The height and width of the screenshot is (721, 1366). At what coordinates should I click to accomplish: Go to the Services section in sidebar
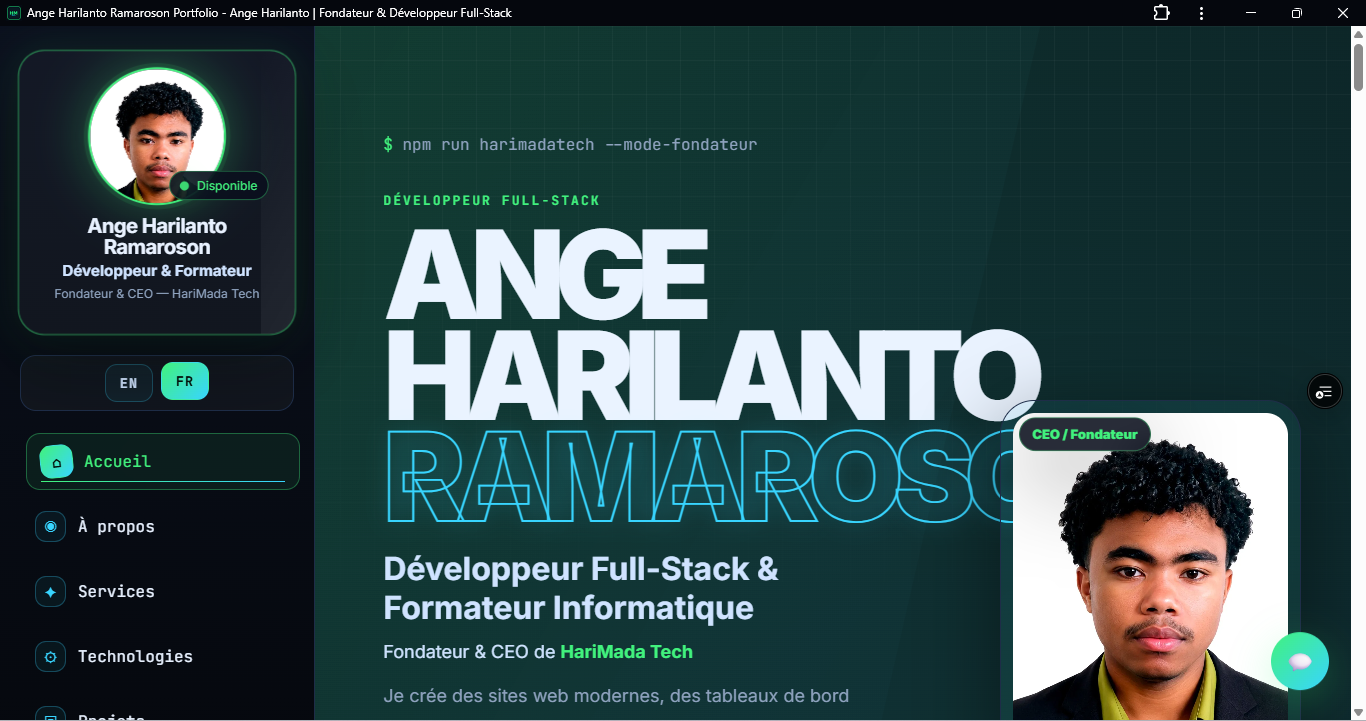click(163, 591)
